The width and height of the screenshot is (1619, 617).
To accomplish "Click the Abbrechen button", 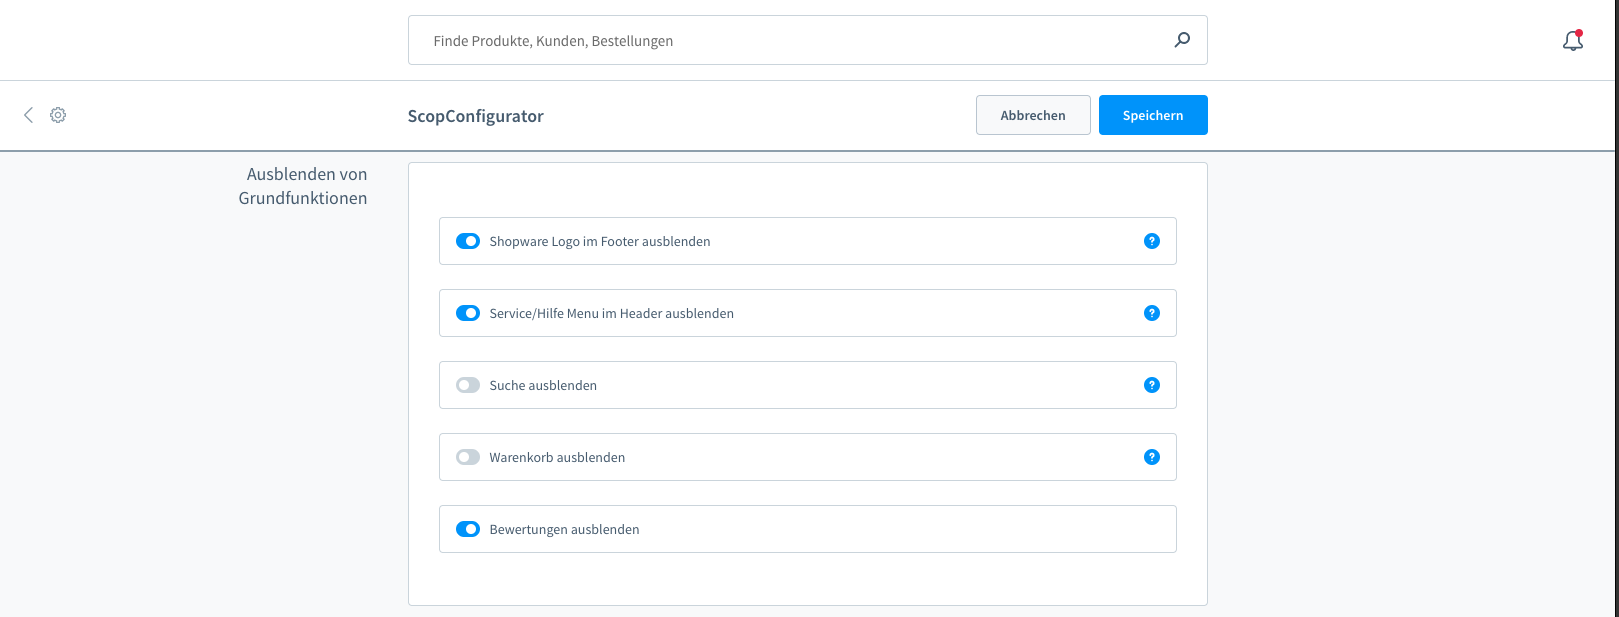I will 1033,115.
